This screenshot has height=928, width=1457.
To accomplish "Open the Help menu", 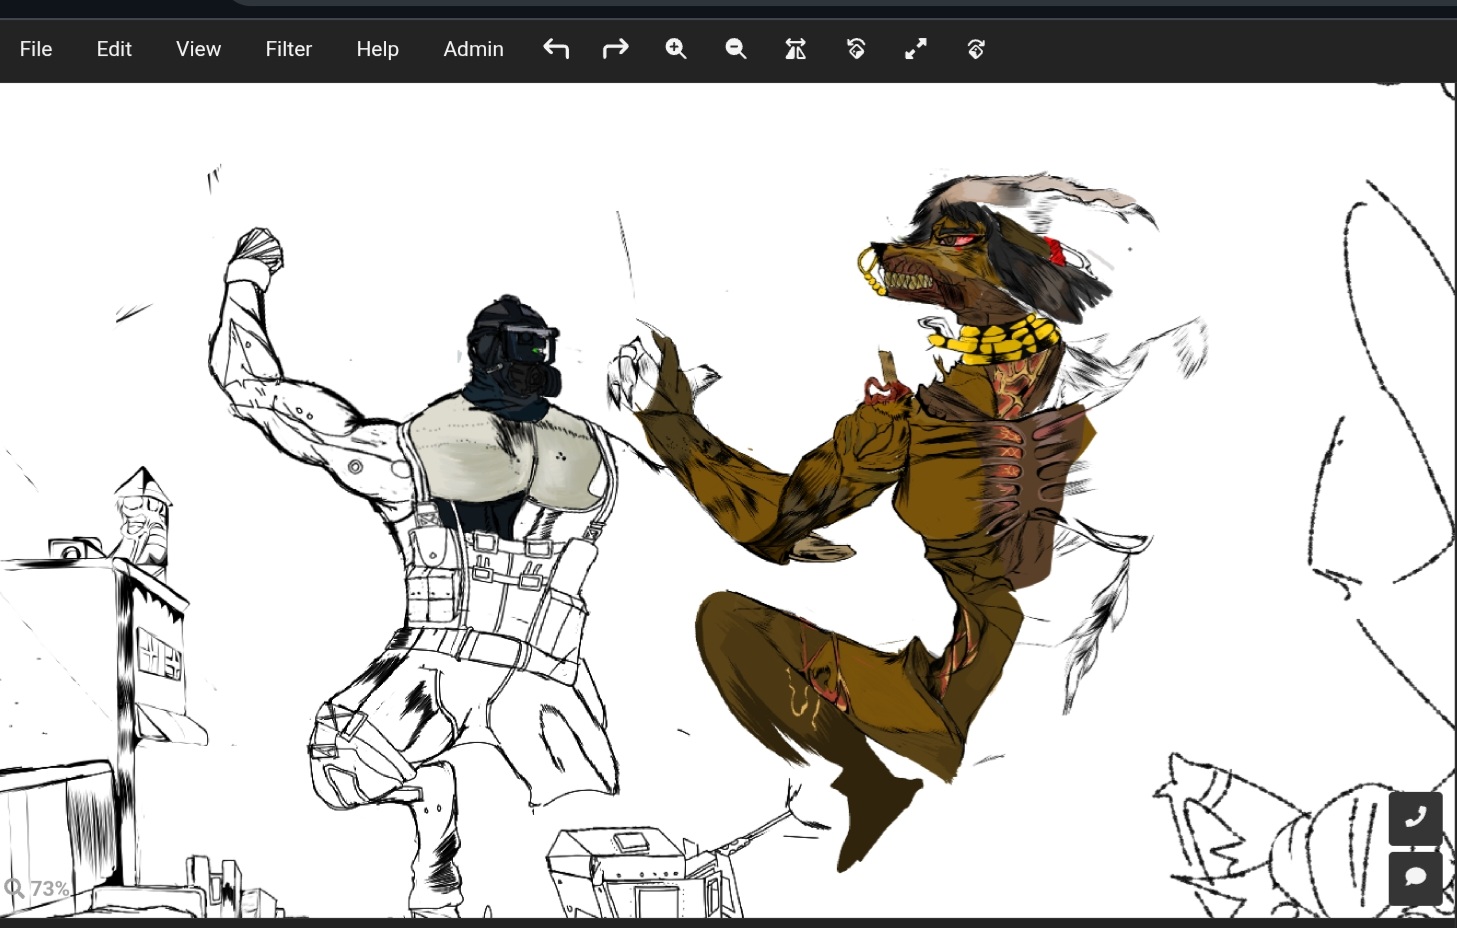I will [377, 49].
